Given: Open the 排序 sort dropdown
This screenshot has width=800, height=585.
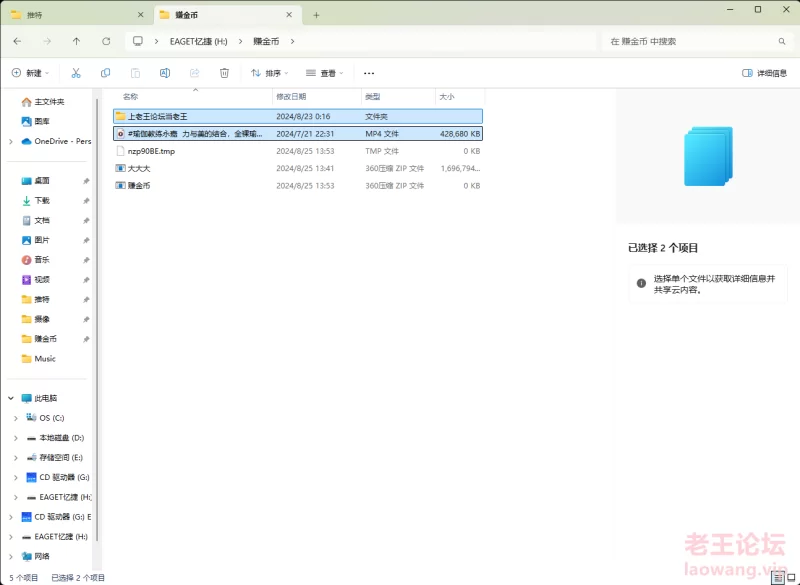Looking at the screenshot, I should 269,73.
